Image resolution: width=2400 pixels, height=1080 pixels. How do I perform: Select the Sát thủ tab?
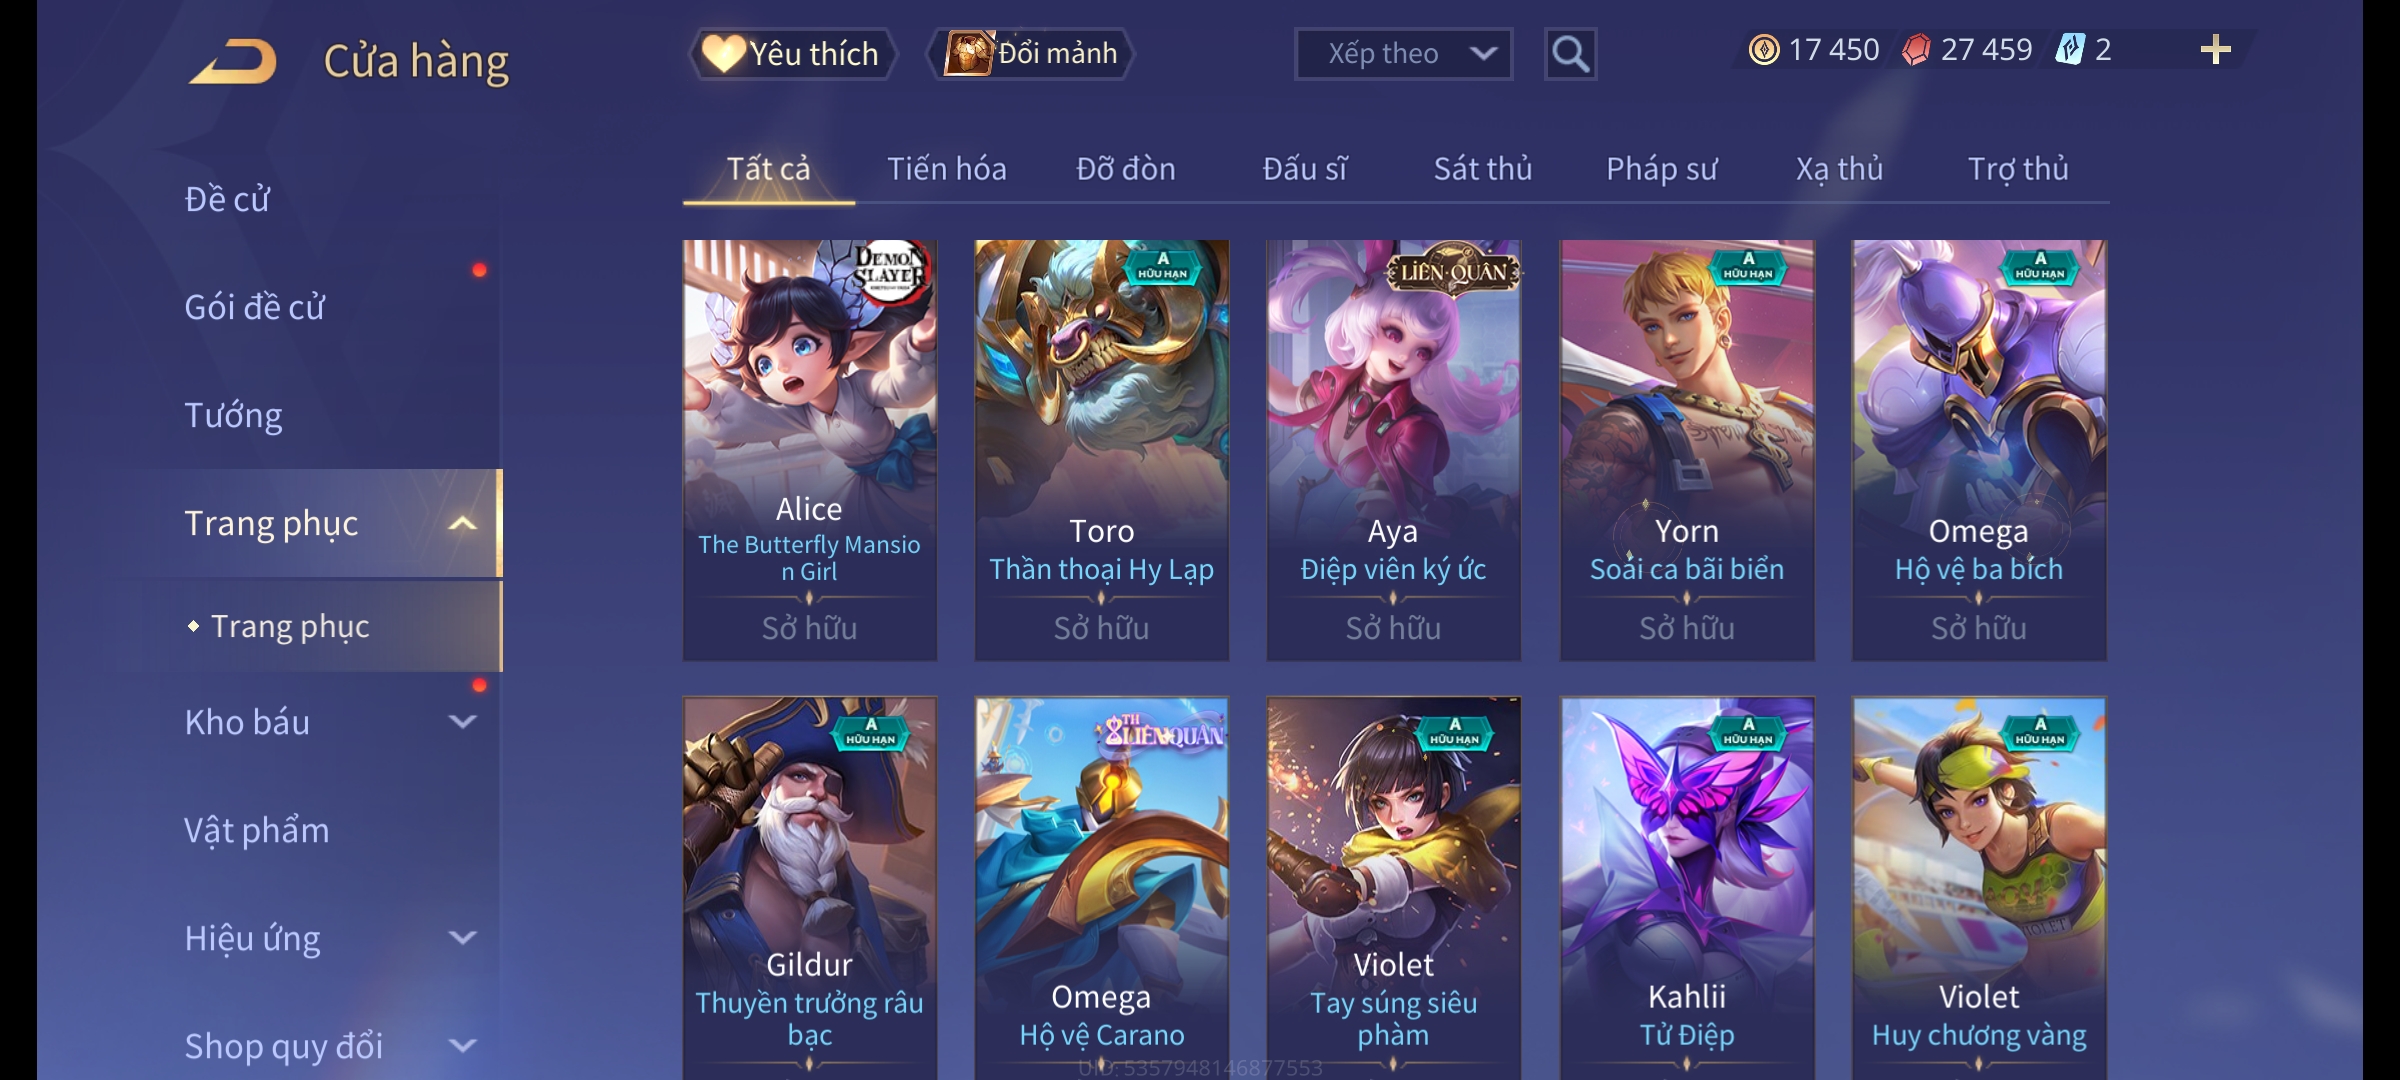[x=1483, y=169]
